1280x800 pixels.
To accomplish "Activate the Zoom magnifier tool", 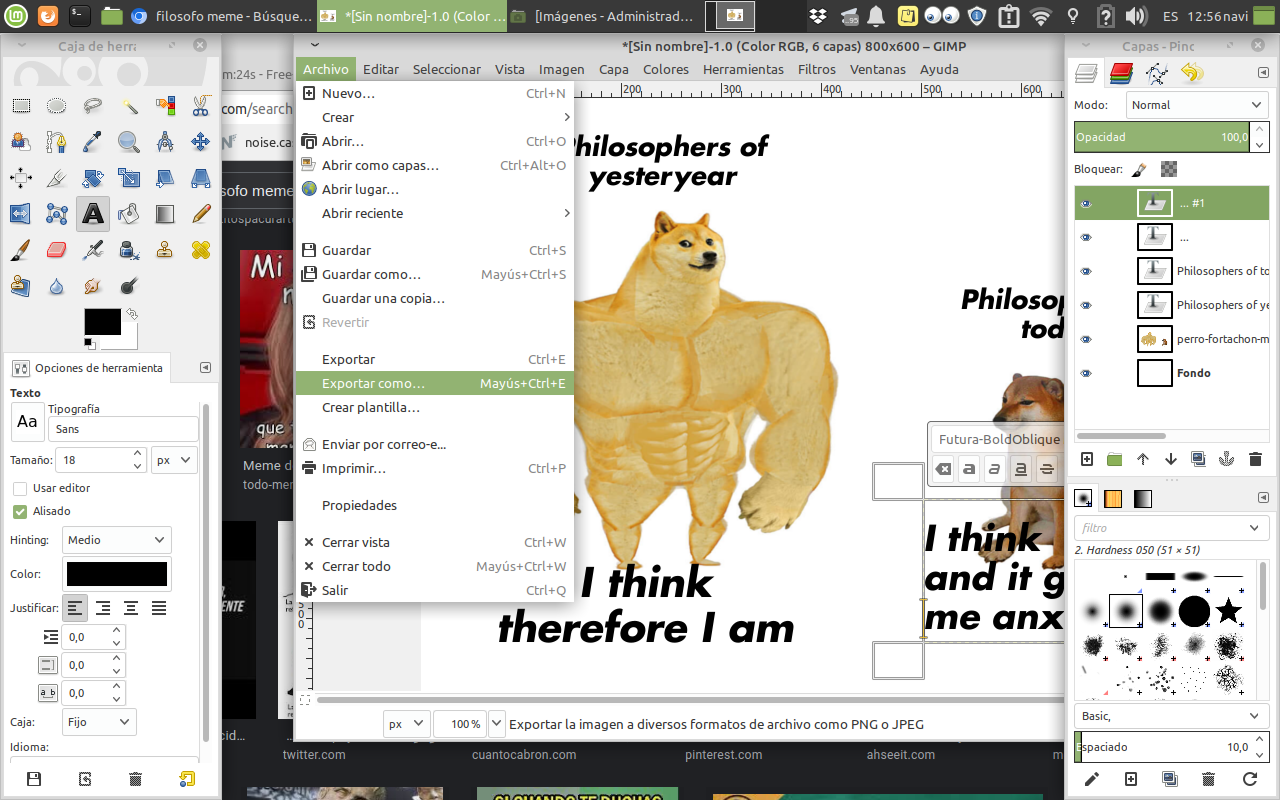I will pyautogui.click(x=129, y=142).
